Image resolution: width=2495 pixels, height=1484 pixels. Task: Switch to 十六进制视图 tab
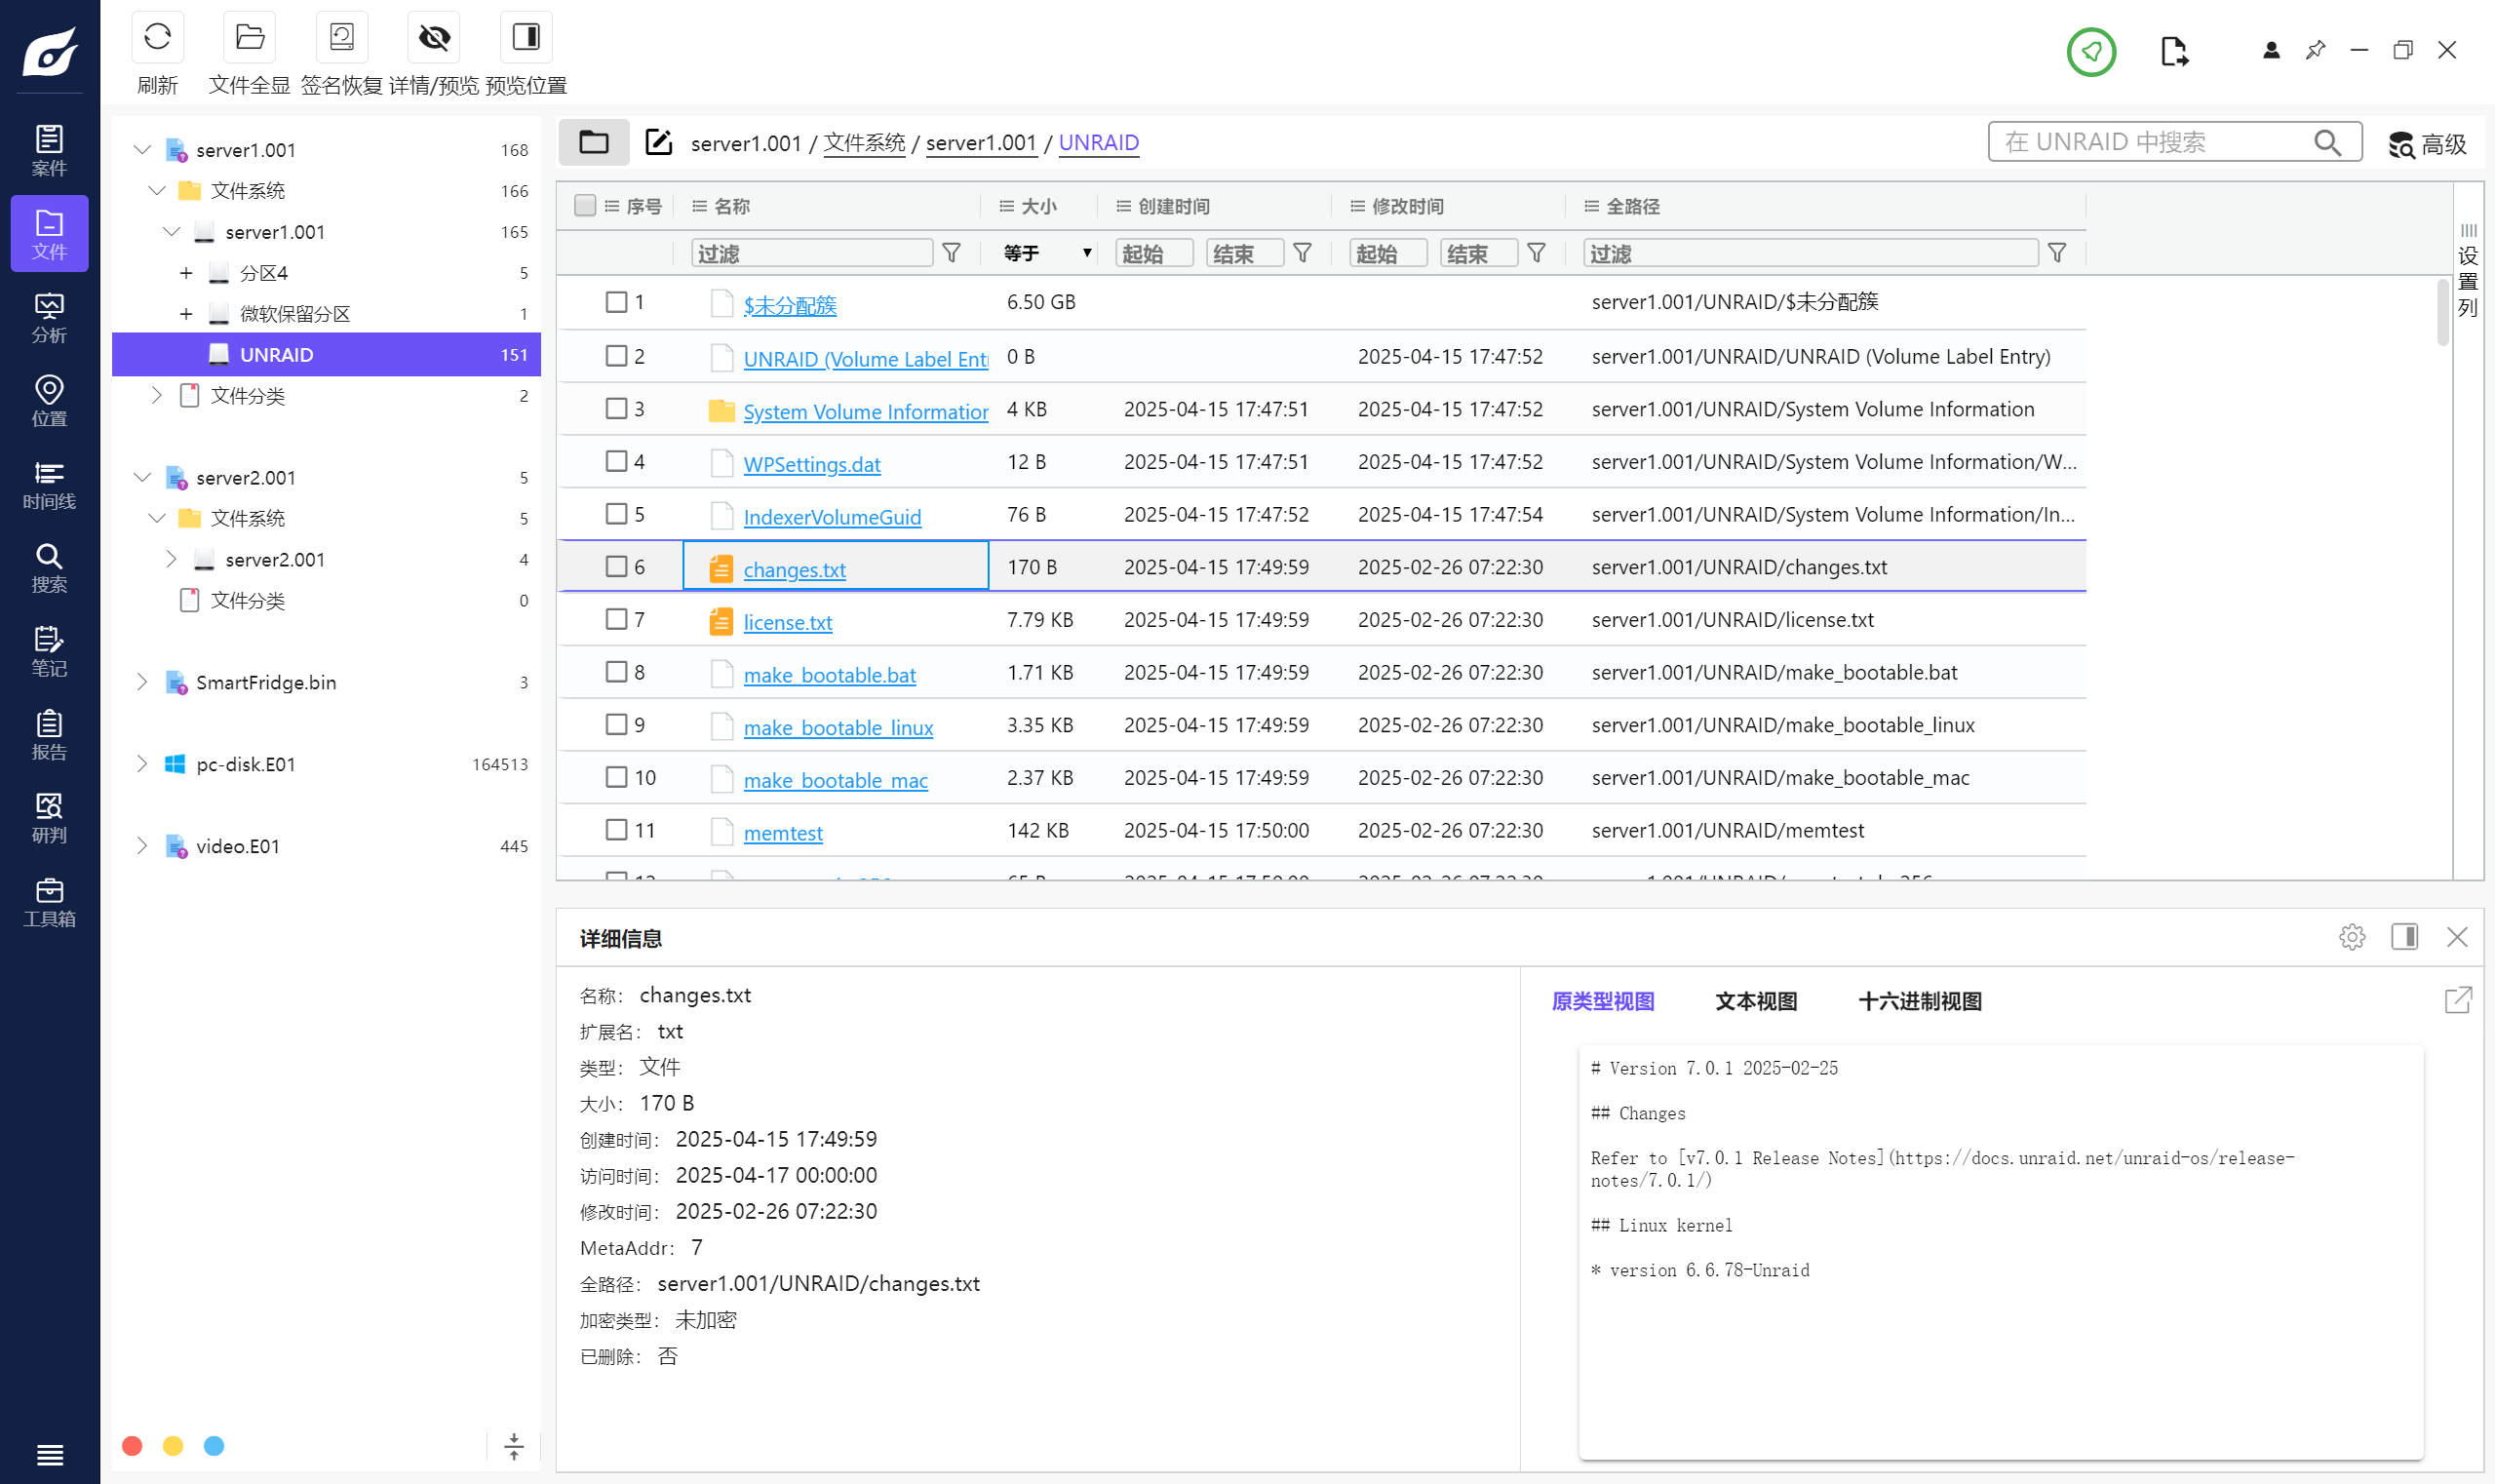point(1920,1001)
